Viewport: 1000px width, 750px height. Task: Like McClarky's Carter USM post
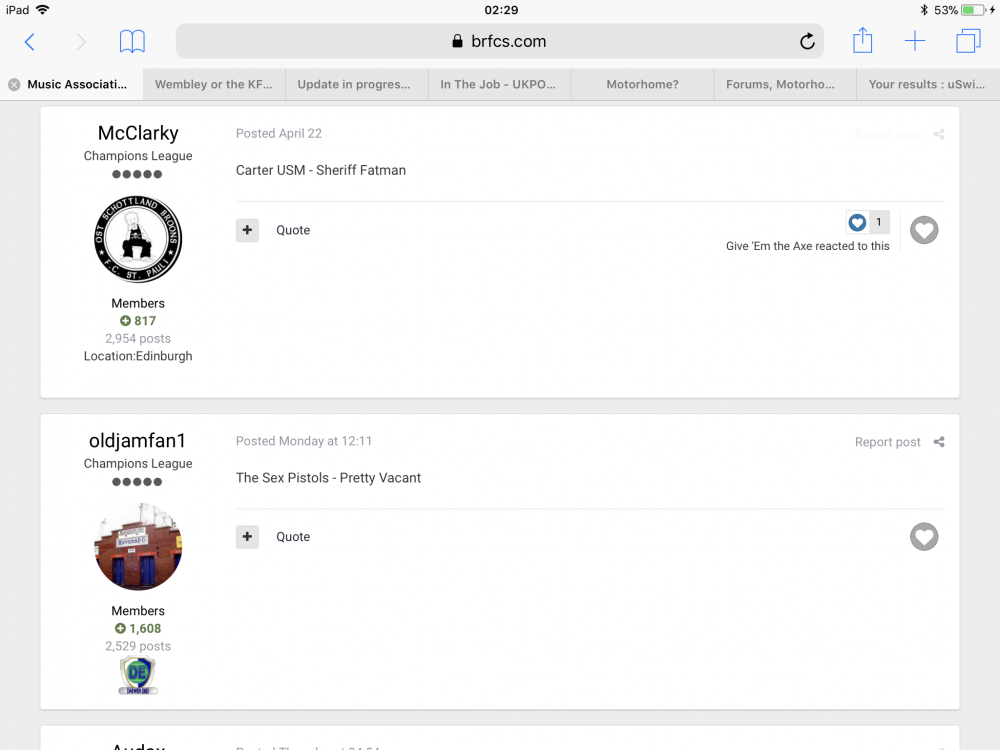coord(924,230)
